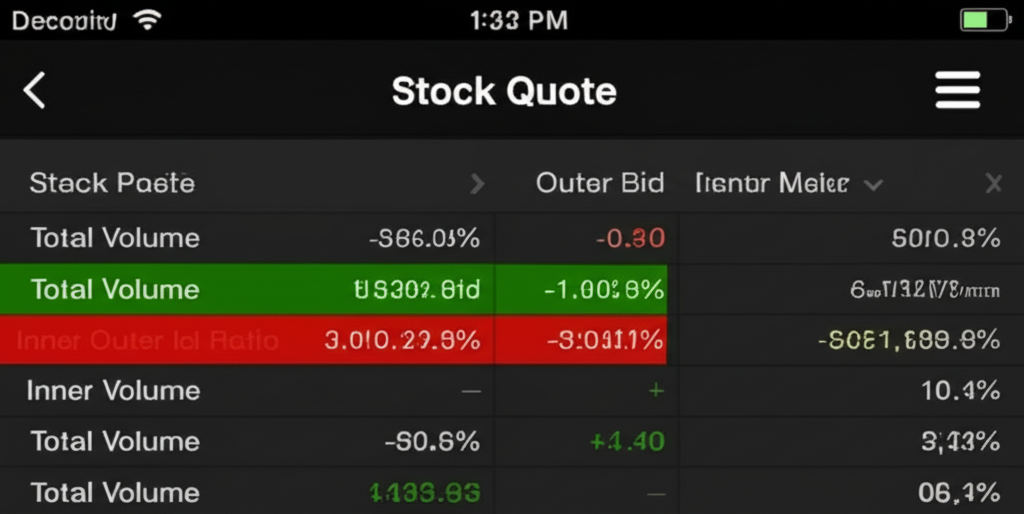The height and width of the screenshot is (514, 1024).
Task: Tap the dash in Inner Volume row
Action: [471, 391]
